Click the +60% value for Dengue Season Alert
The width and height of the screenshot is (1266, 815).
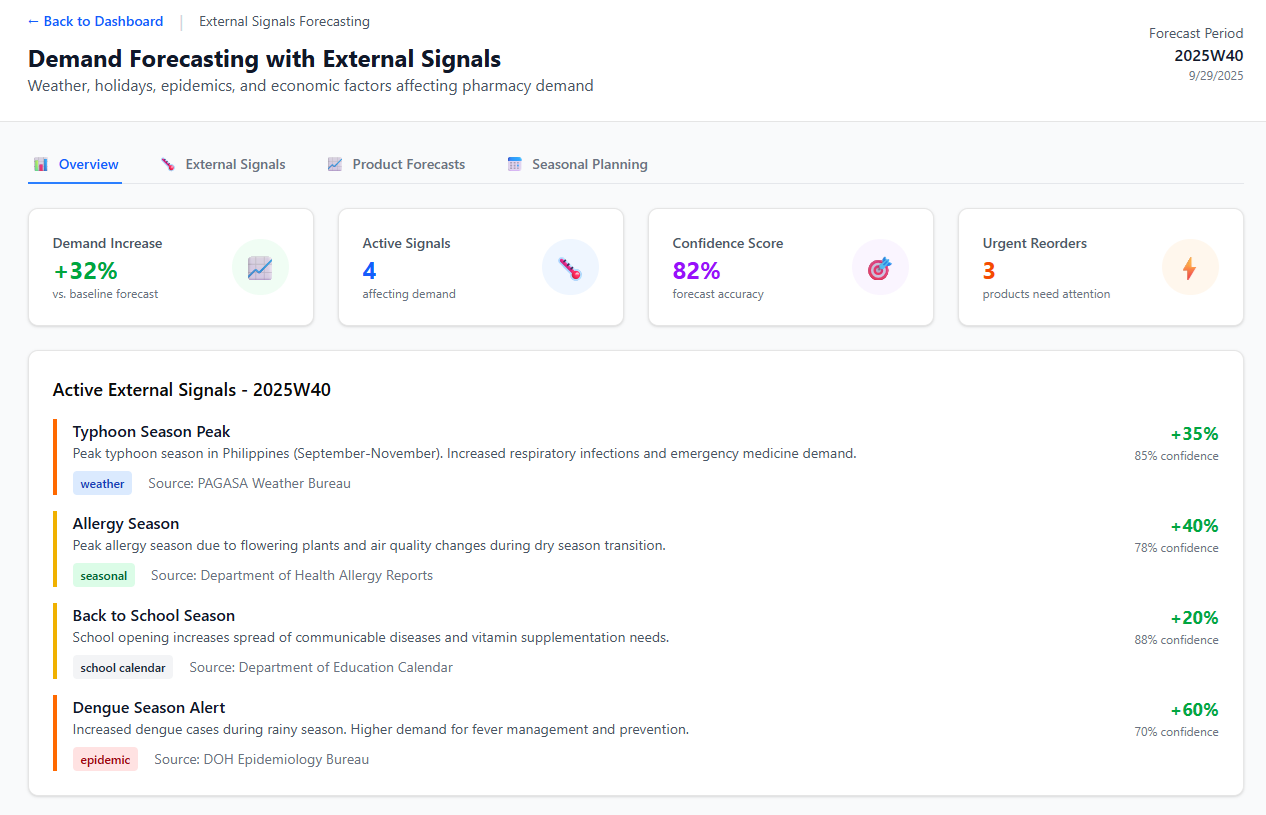(1195, 709)
